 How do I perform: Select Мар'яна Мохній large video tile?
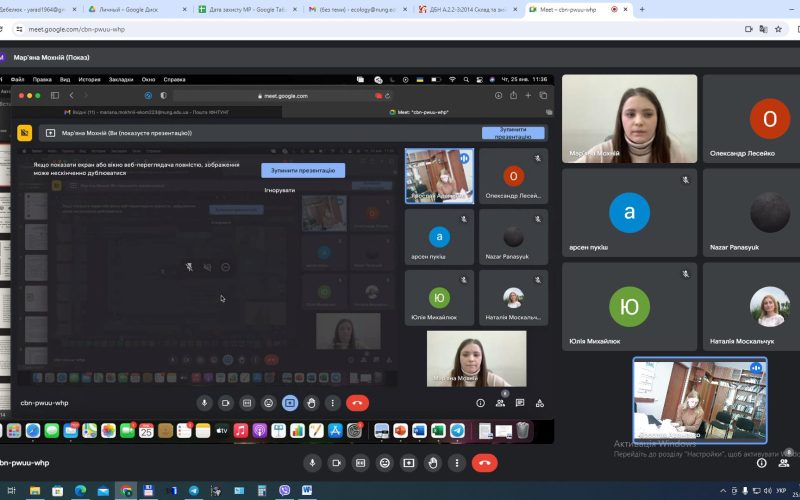[630, 119]
